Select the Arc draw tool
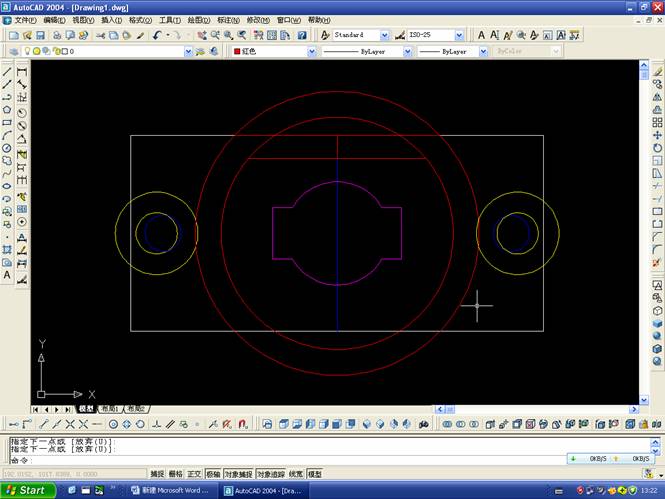The width and height of the screenshot is (665, 499). pyautogui.click(x=7, y=135)
